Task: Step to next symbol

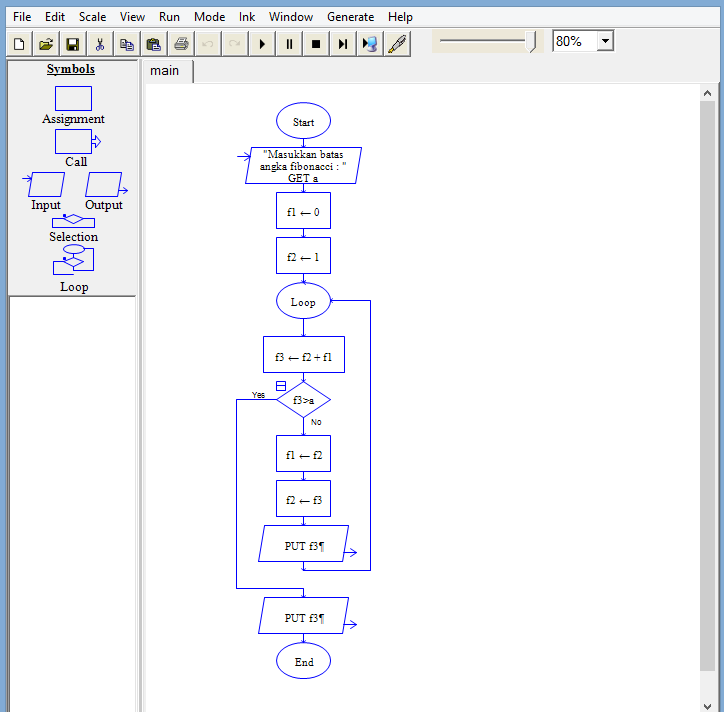Action: point(343,44)
